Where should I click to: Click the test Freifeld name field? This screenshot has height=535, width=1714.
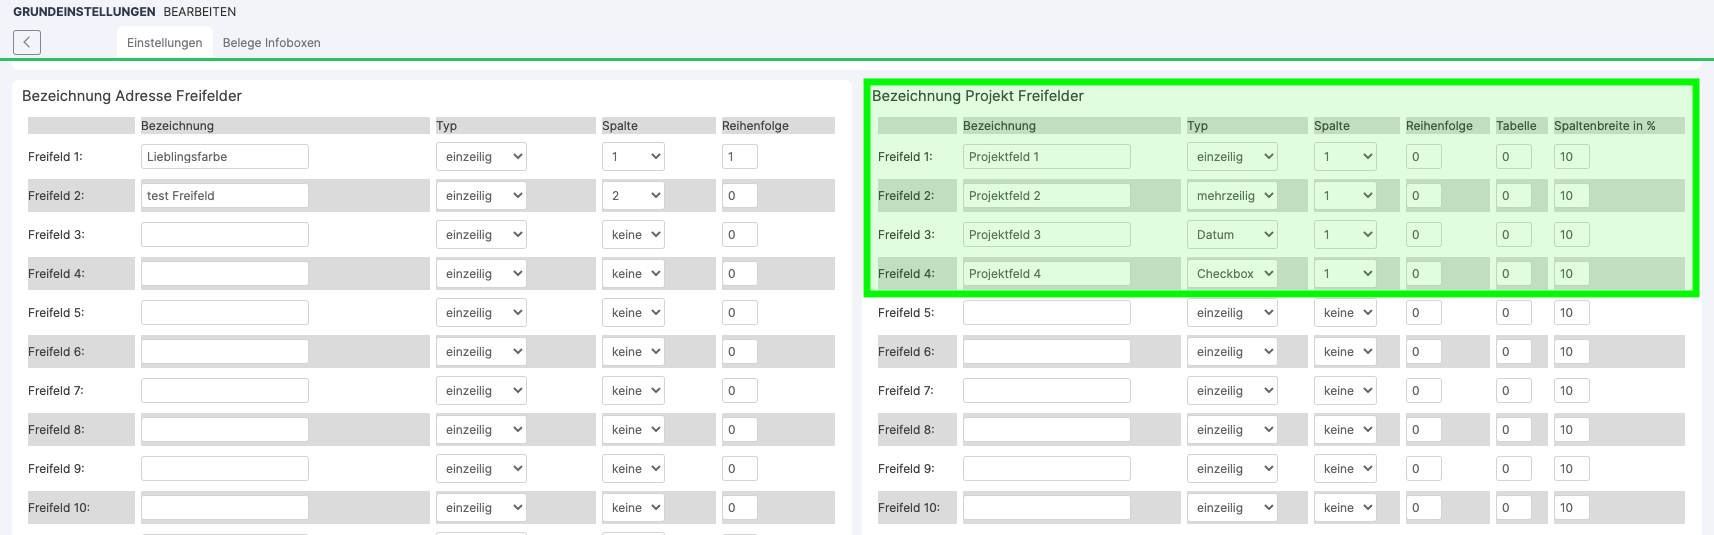(224, 196)
